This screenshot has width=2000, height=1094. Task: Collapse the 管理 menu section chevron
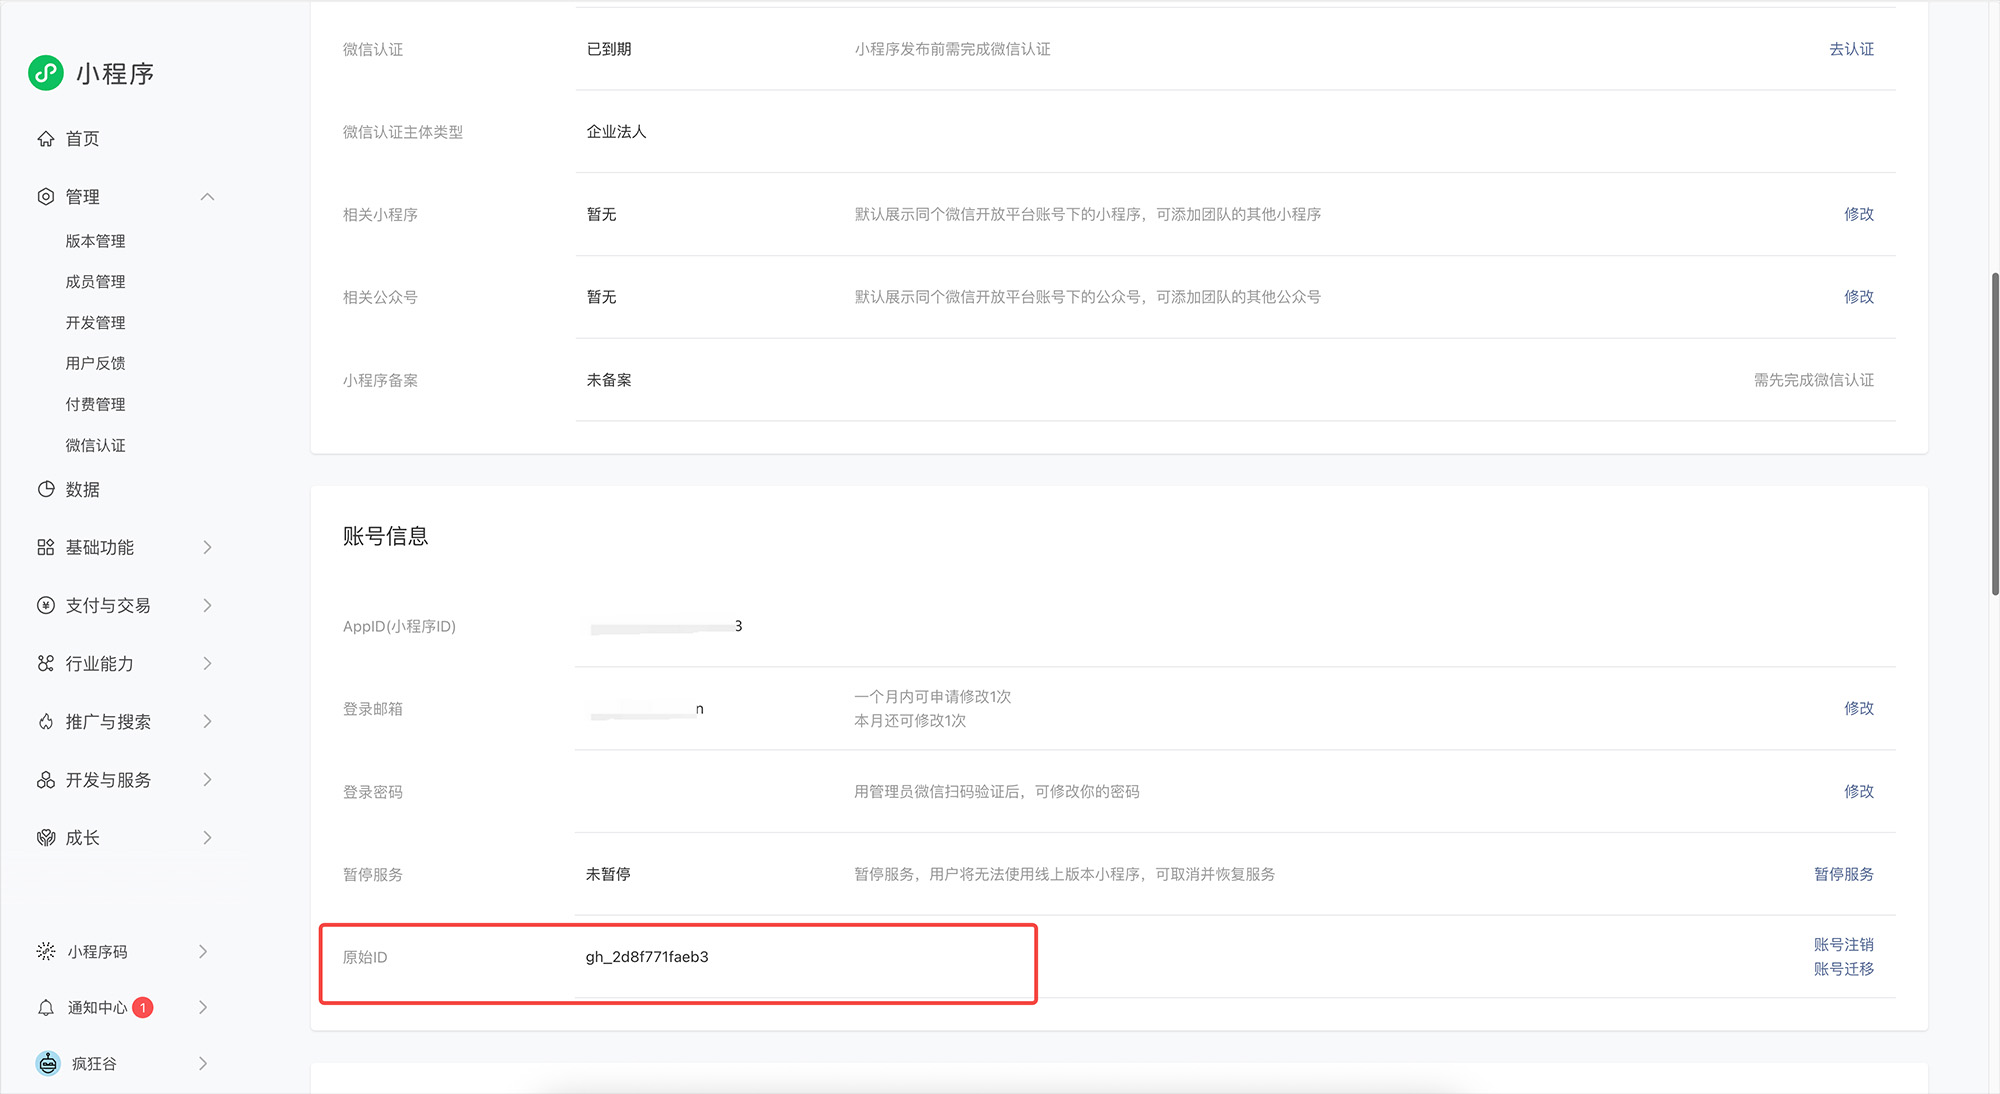click(207, 197)
